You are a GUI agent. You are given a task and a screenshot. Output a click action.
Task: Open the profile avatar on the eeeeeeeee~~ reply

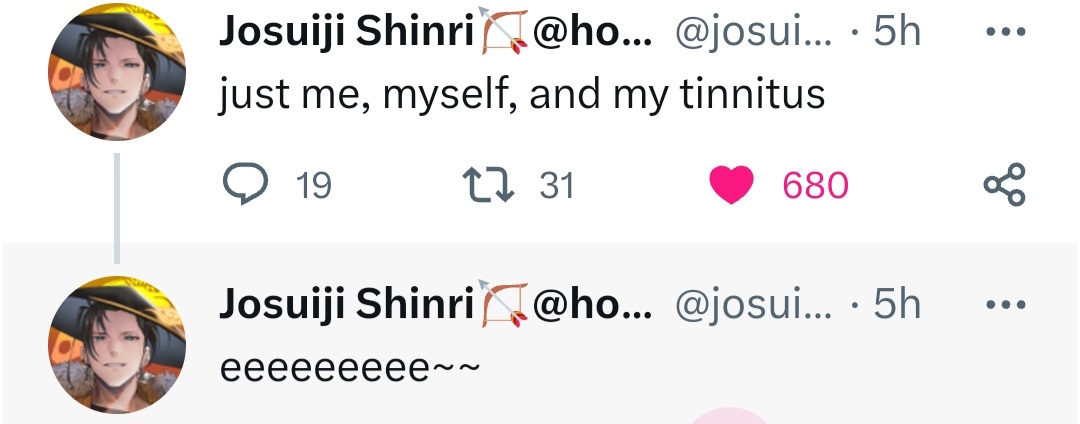[117, 344]
